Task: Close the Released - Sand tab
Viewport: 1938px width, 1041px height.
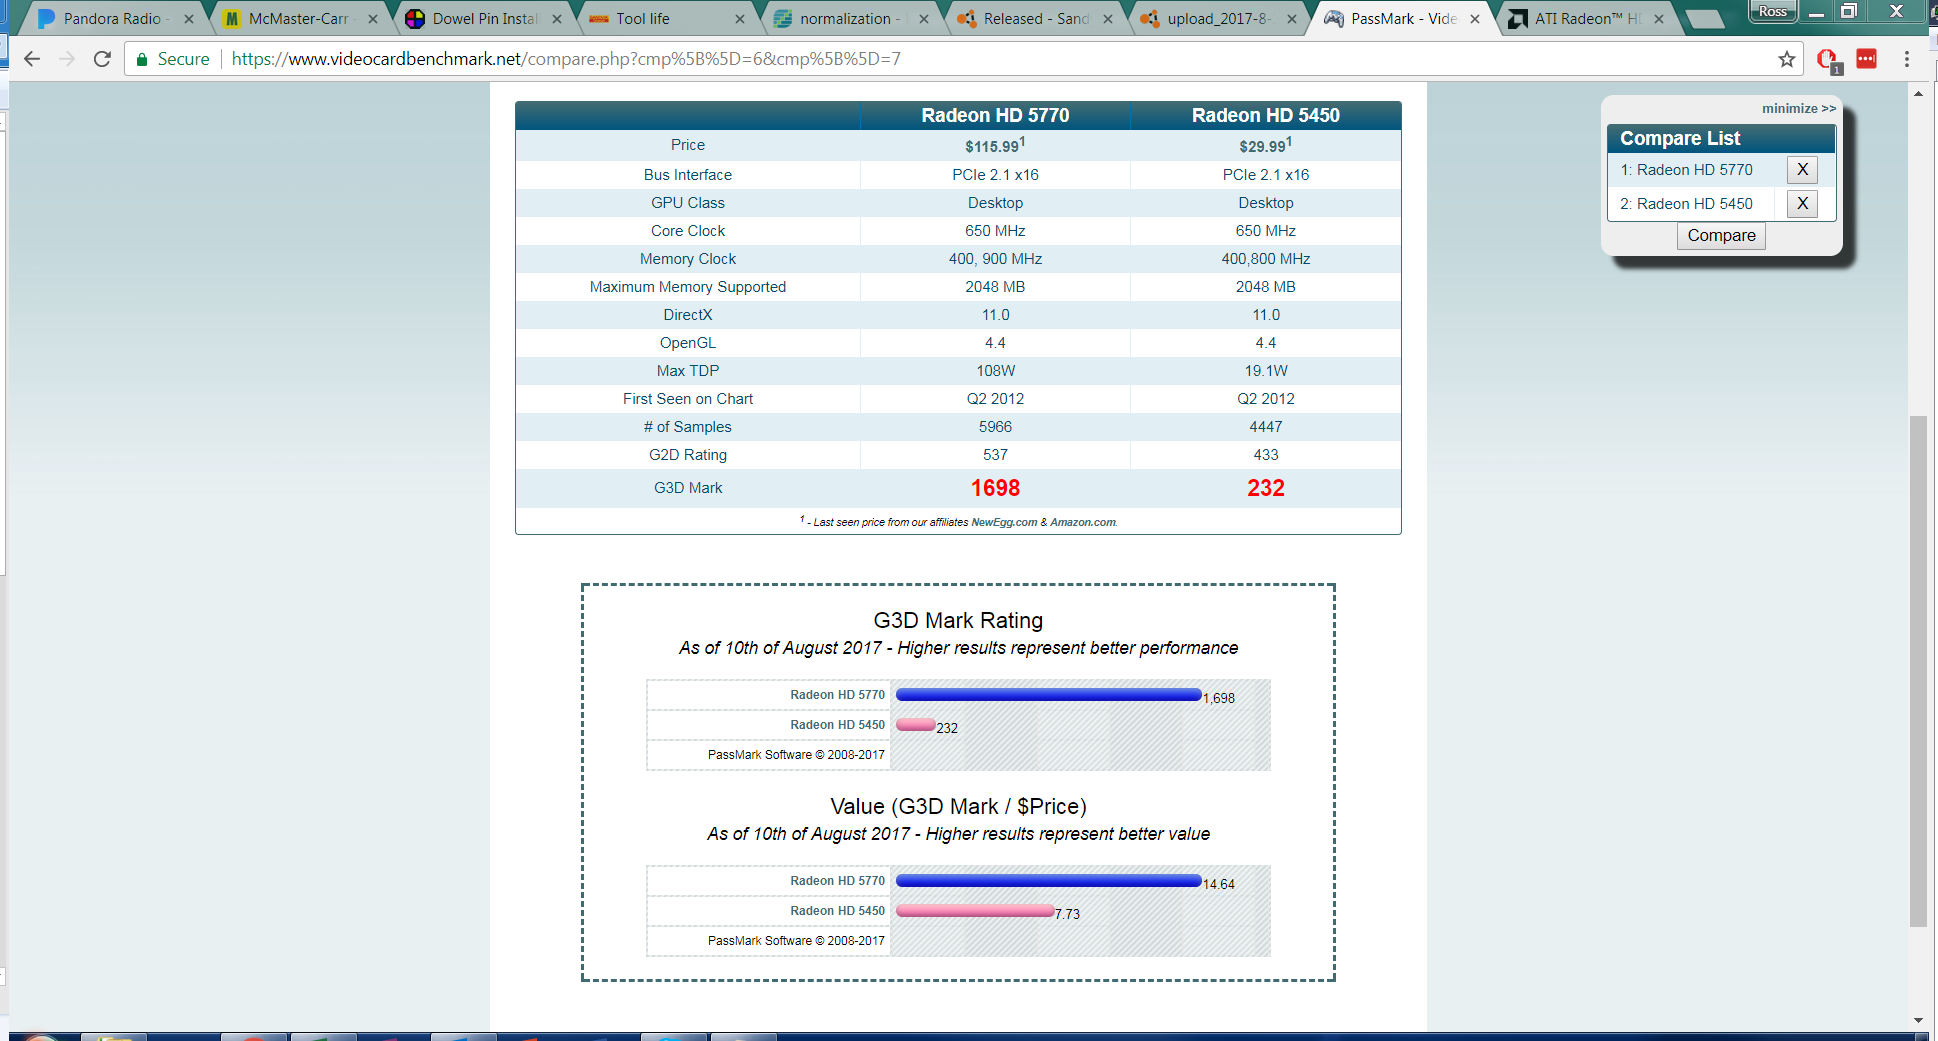Action: 1108,19
